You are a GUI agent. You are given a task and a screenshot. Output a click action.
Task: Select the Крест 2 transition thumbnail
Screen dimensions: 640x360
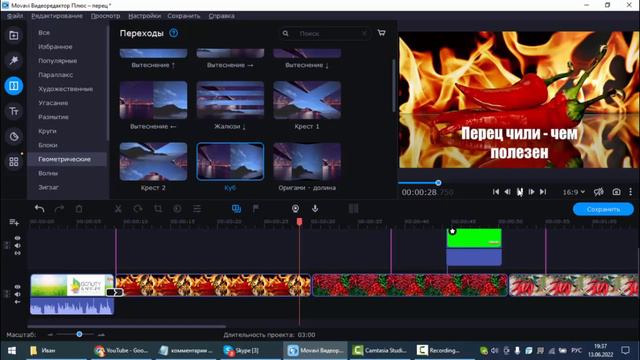[x=153, y=162]
